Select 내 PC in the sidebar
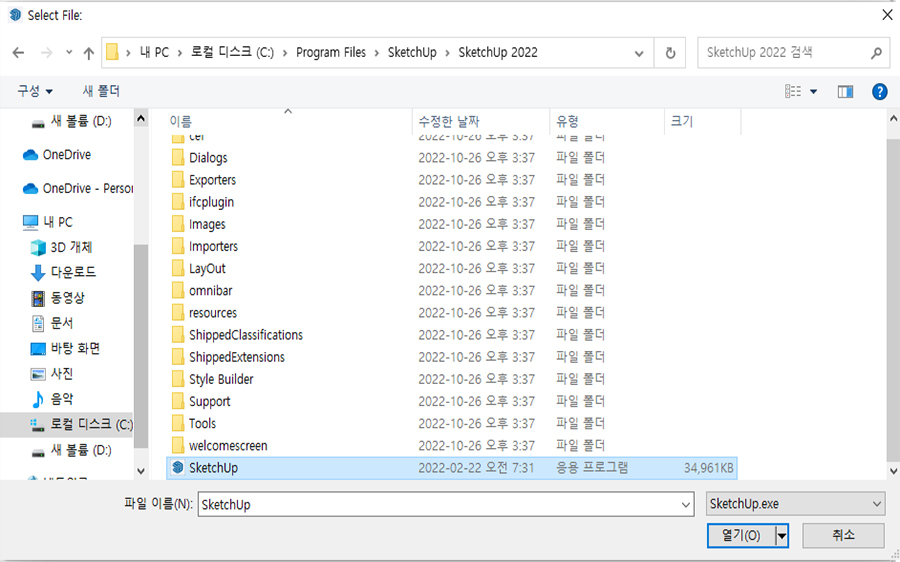This screenshot has height=562, width=900. pyautogui.click(x=47, y=222)
